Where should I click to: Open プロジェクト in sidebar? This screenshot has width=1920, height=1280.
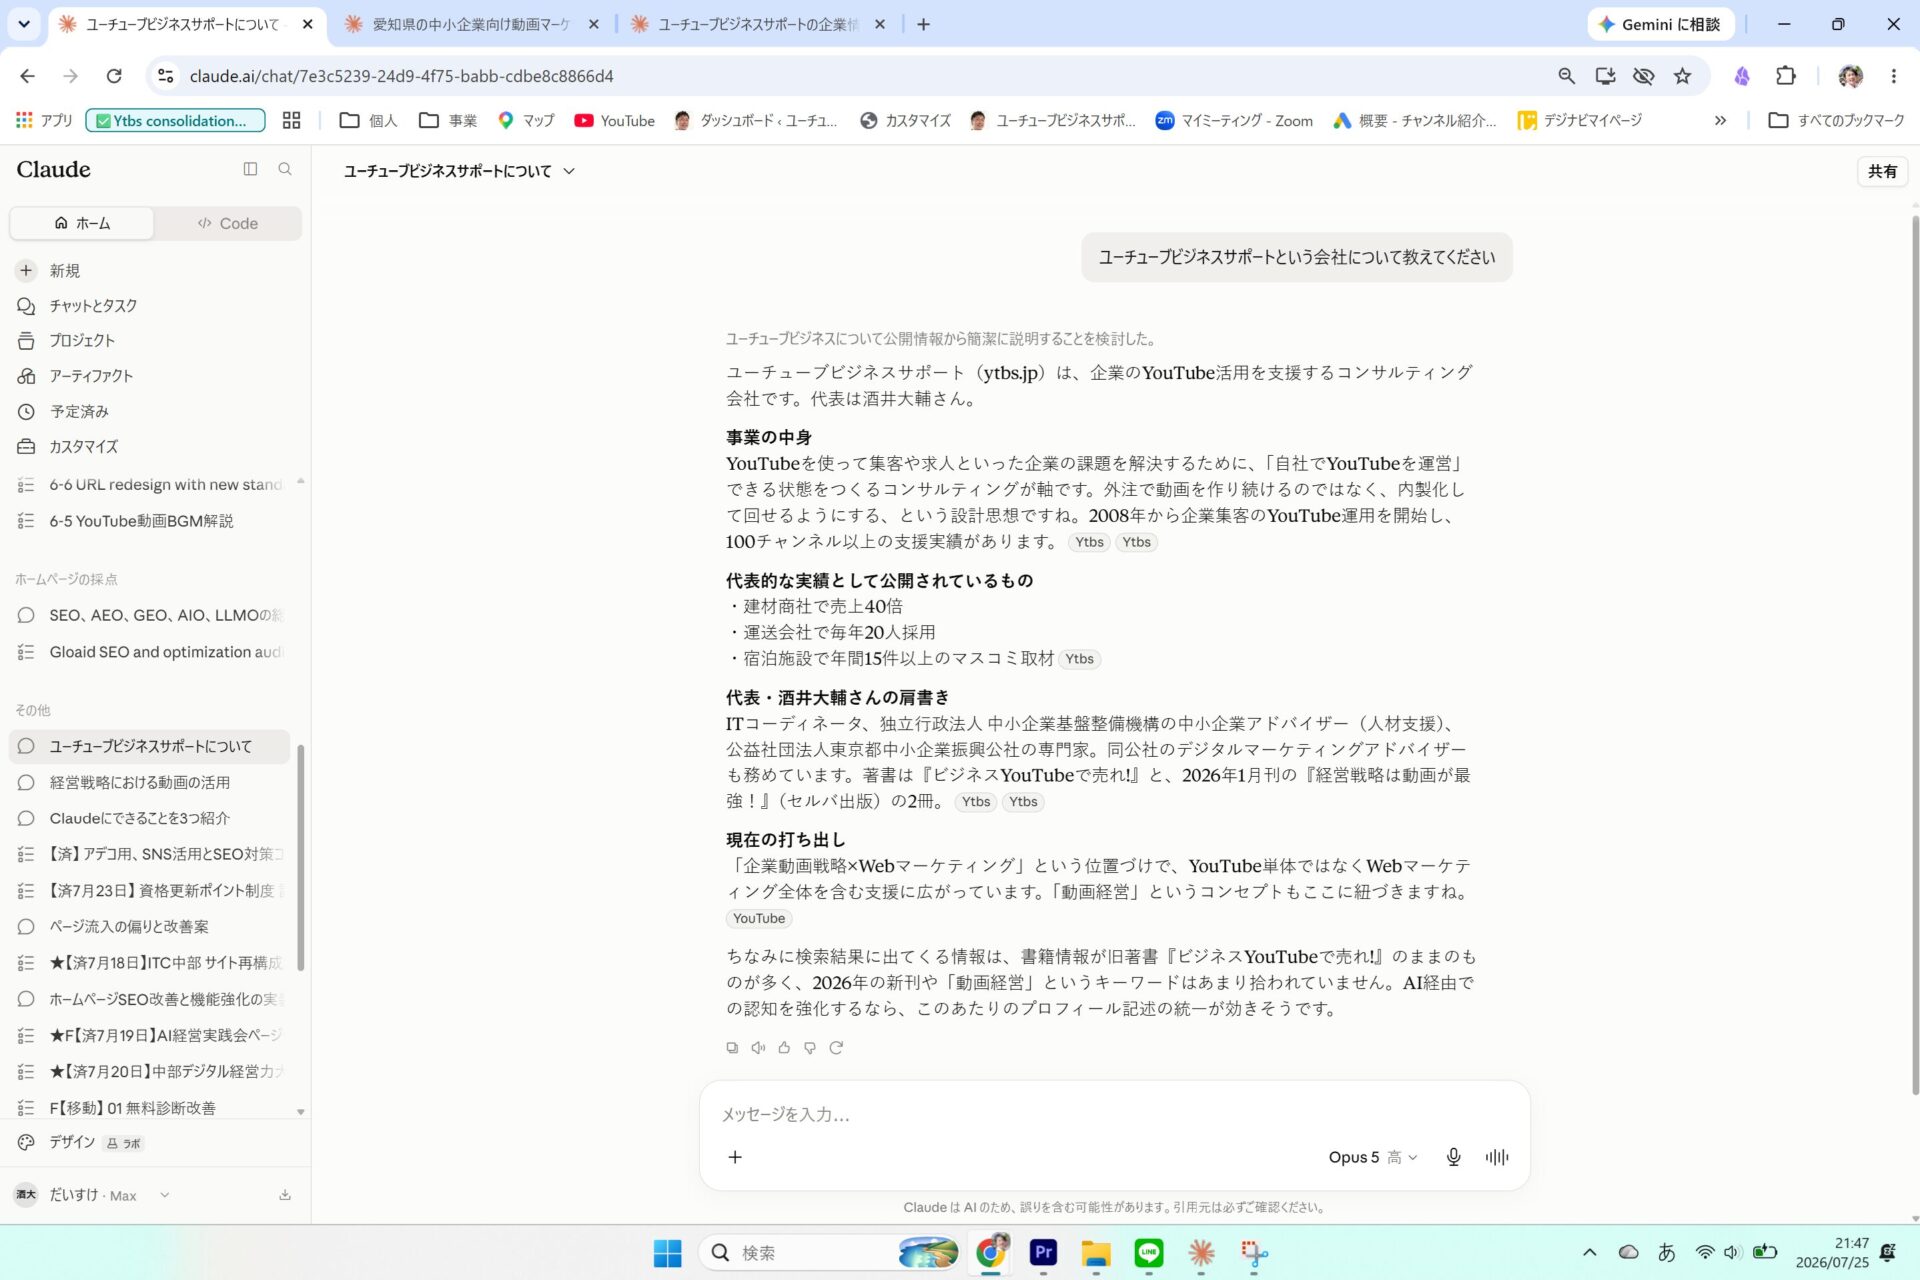[150, 341]
